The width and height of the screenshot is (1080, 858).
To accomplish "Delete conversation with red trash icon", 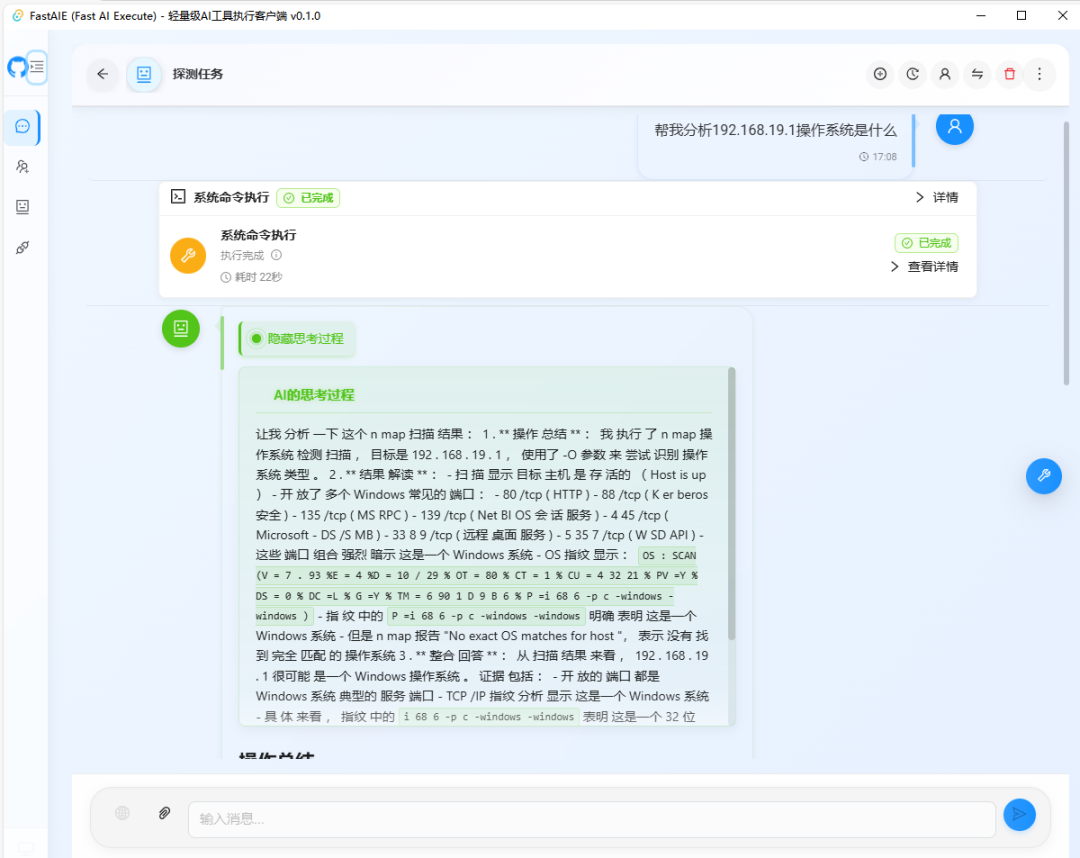I will [1010, 74].
